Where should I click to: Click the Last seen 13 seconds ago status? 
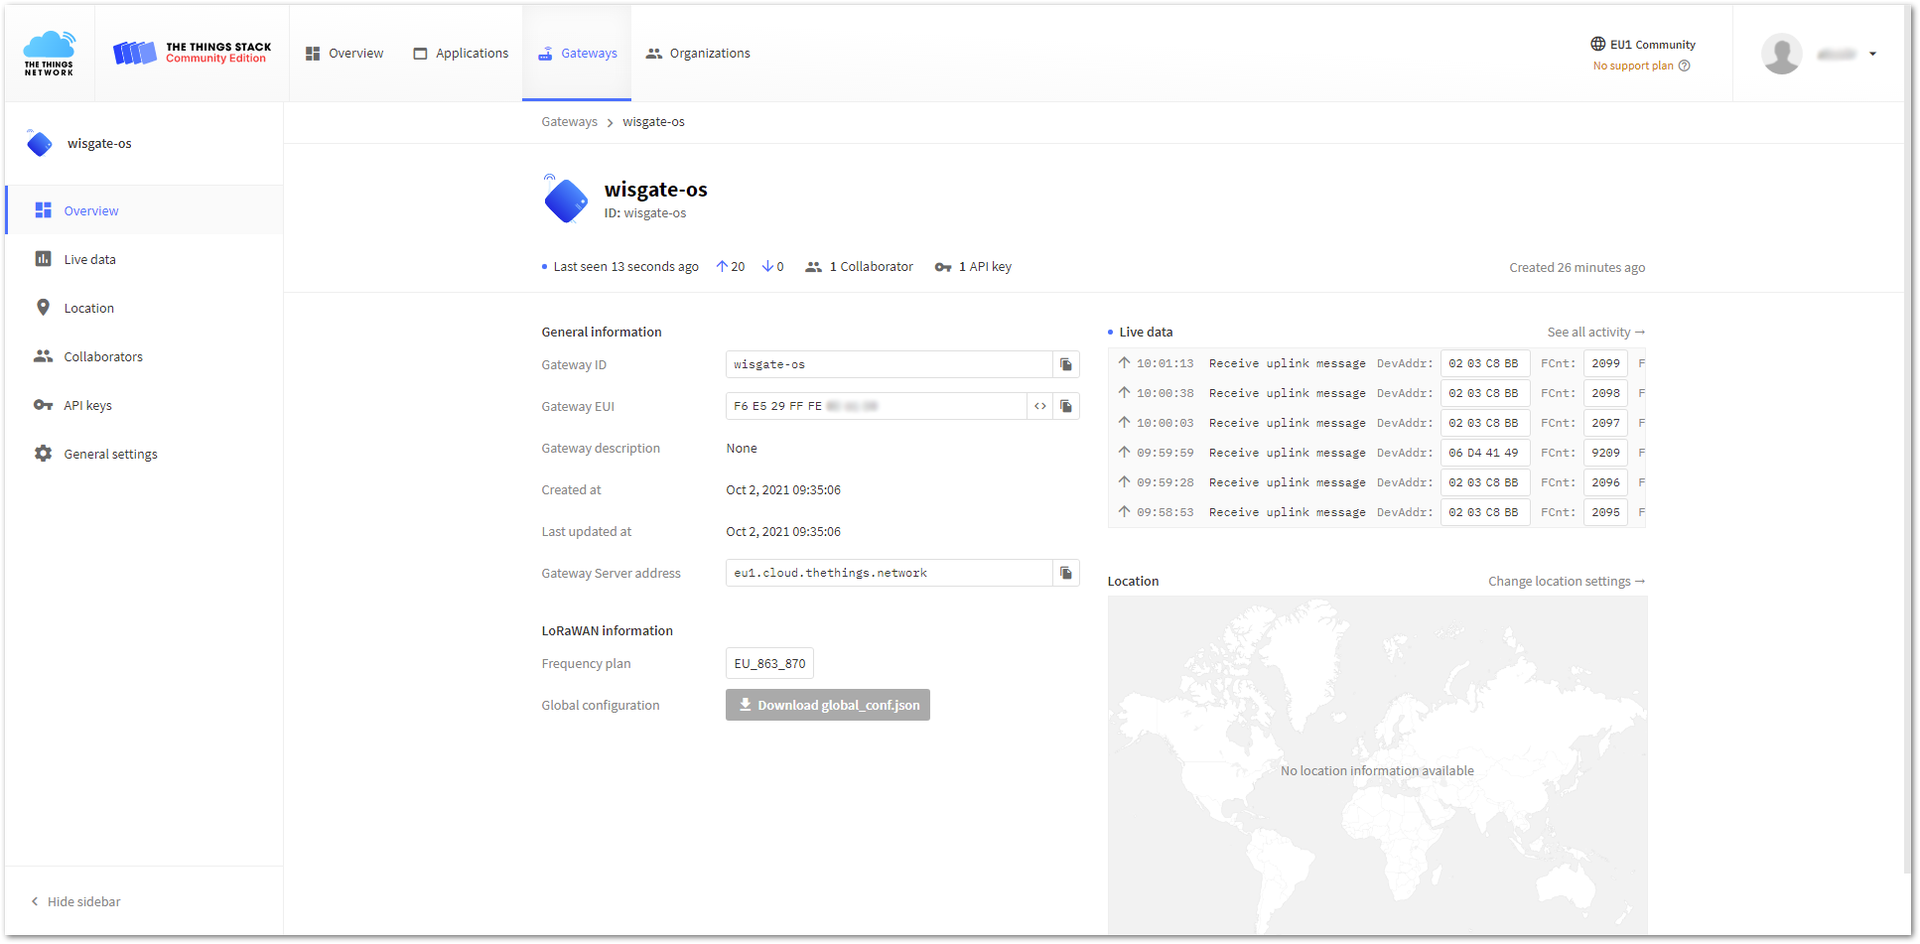[x=620, y=267]
